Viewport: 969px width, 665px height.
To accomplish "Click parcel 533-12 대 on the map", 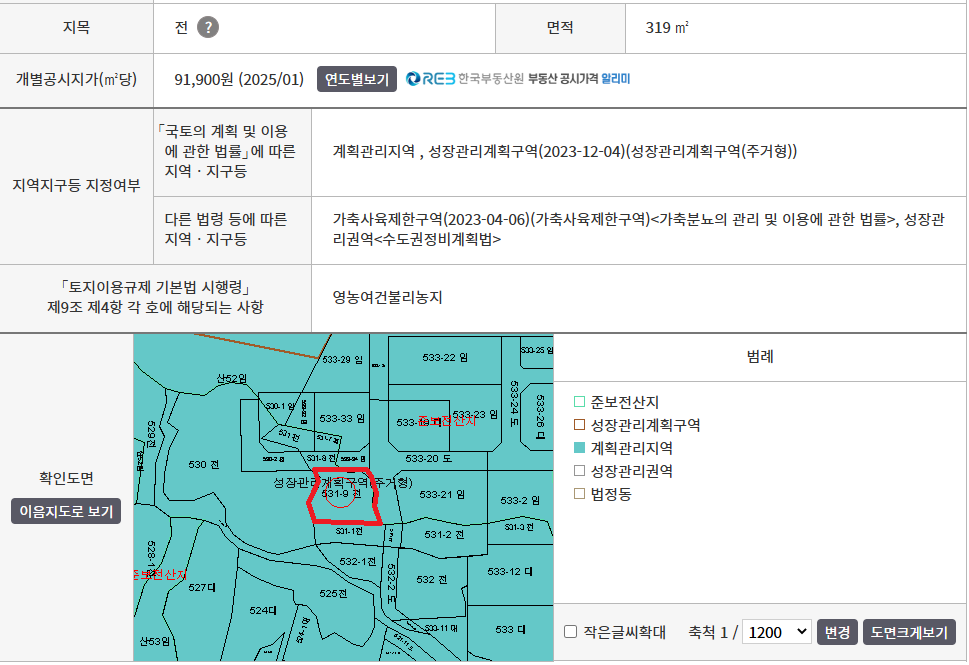I will pos(510,571).
